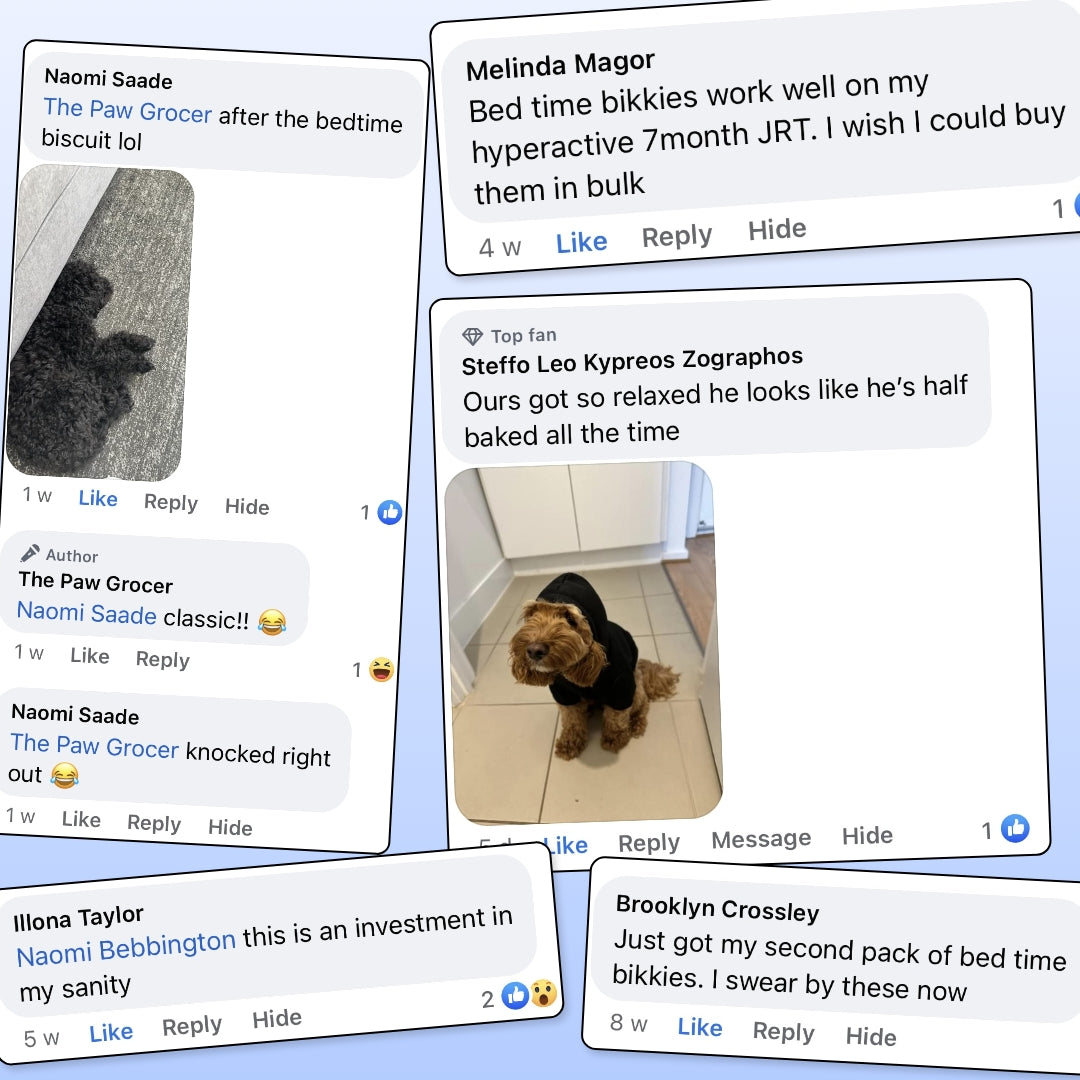This screenshot has height=1080, width=1080.
Task: Open the Naomi Bebbington tagged profile link
Action: (x=126, y=948)
